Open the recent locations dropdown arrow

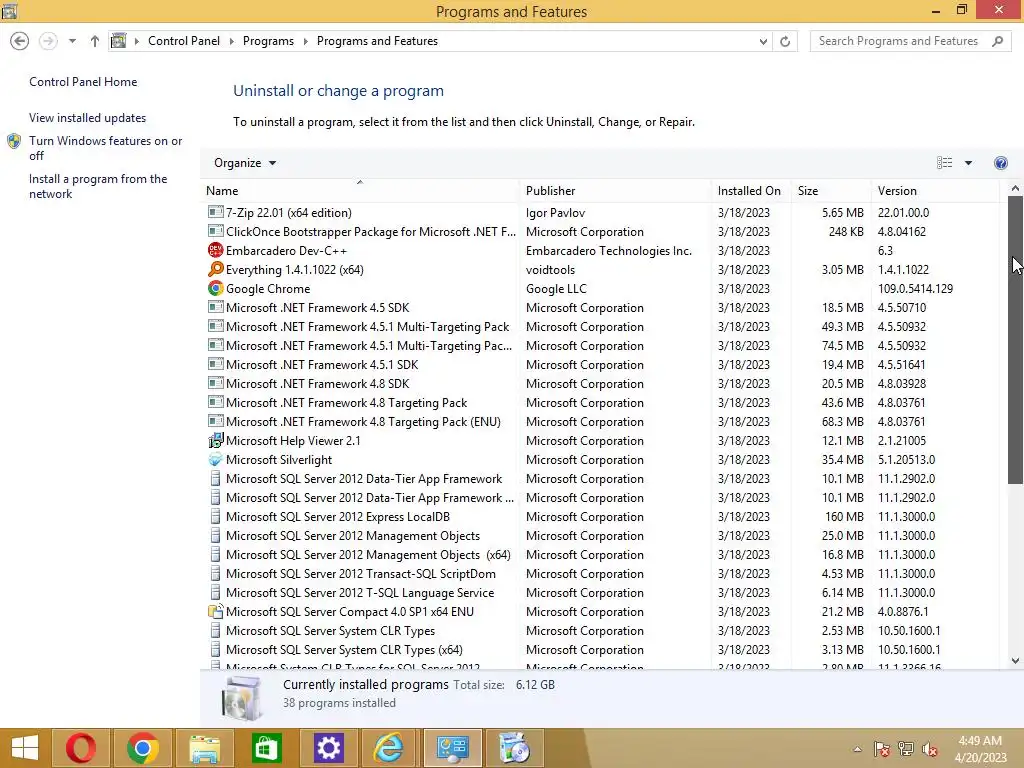[x=72, y=41]
